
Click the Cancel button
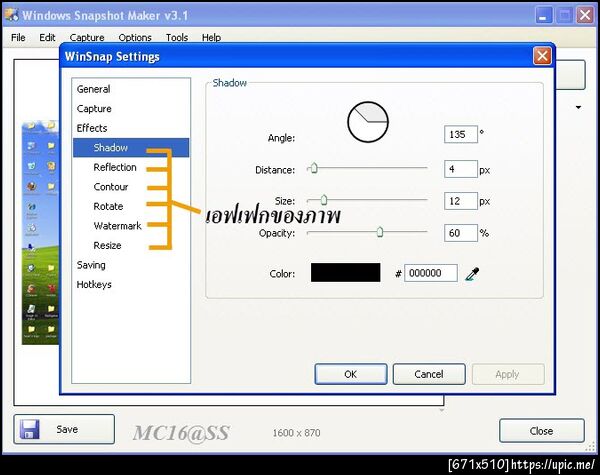pyautogui.click(x=429, y=374)
